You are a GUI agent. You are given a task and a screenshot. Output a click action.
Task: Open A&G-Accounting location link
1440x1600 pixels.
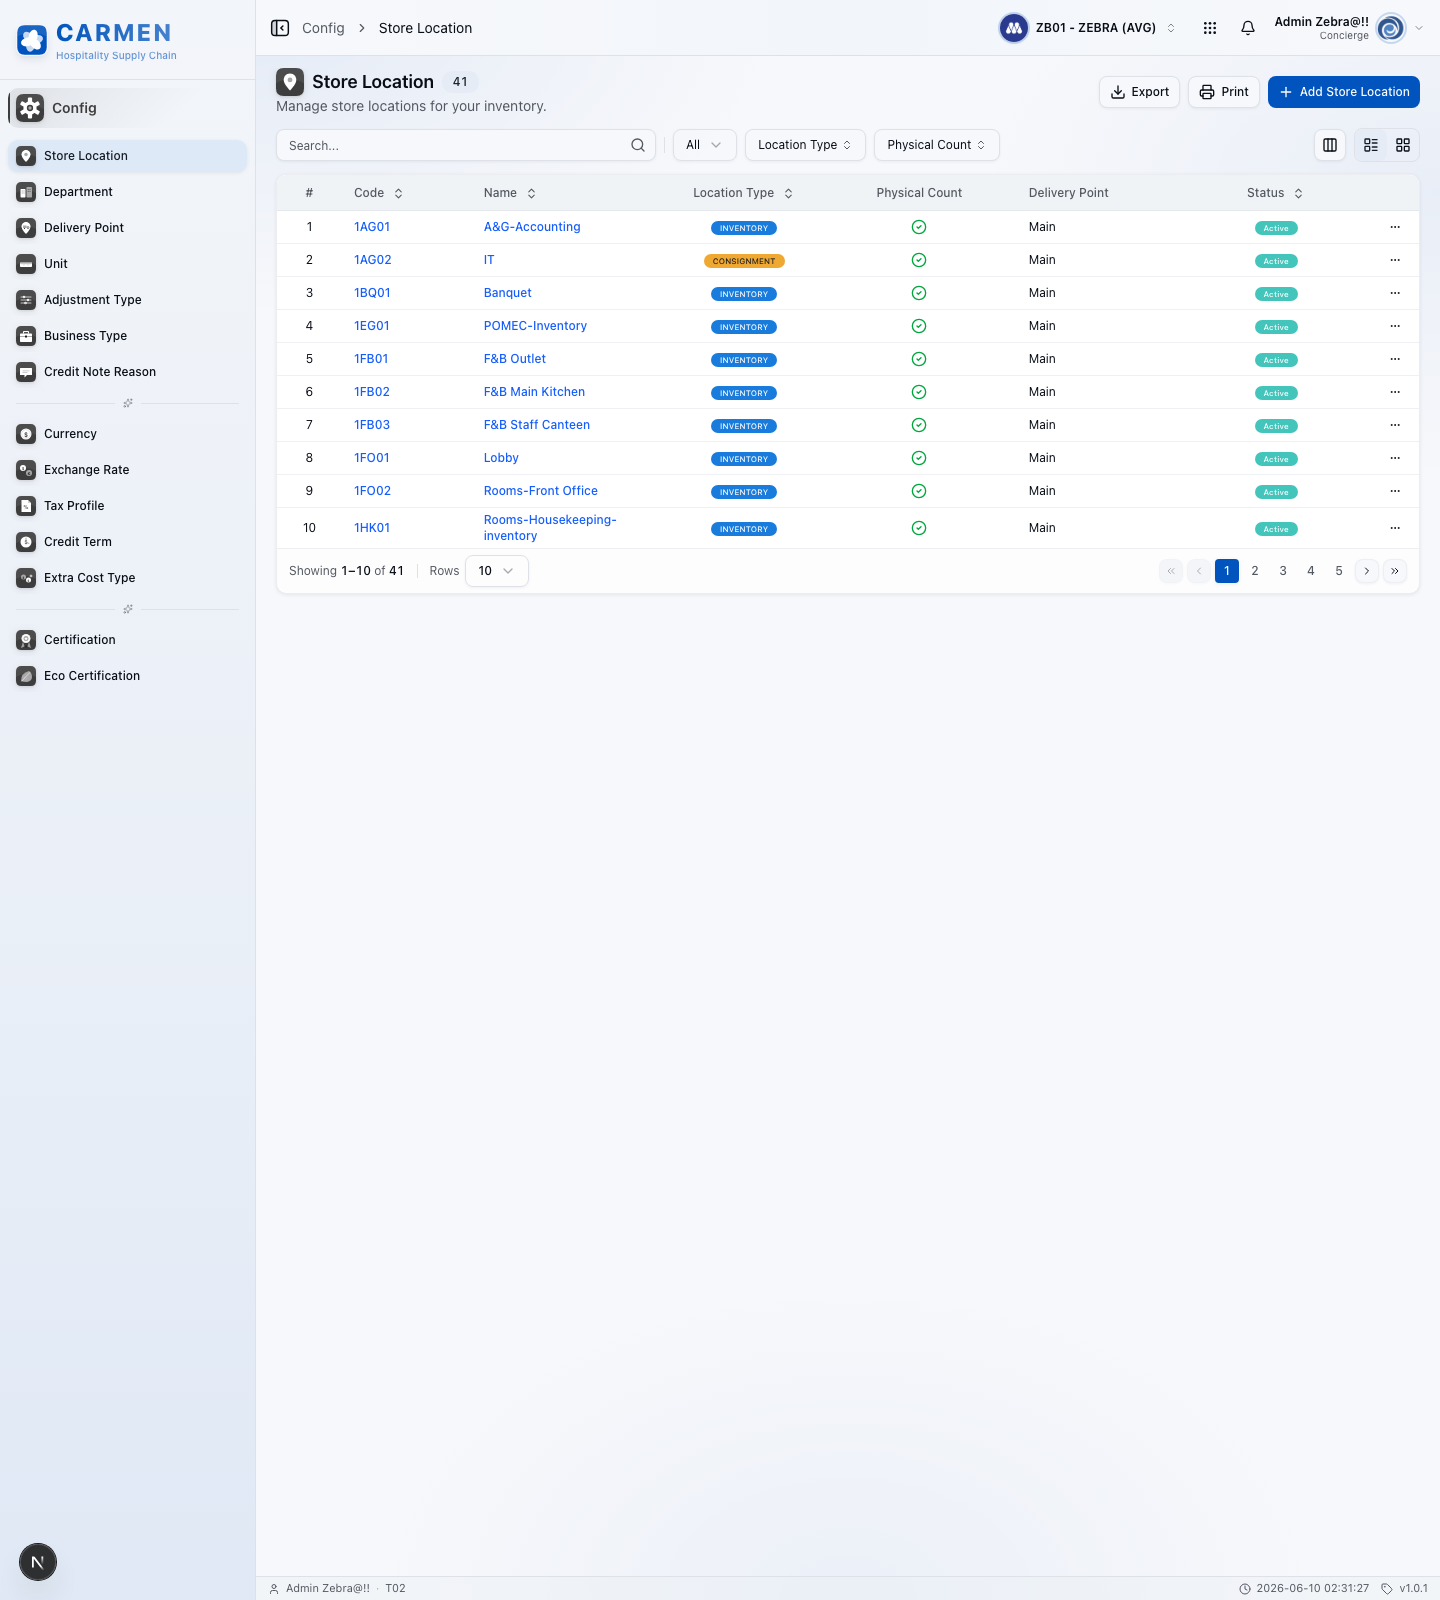pyautogui.click(x=532, y=227)
